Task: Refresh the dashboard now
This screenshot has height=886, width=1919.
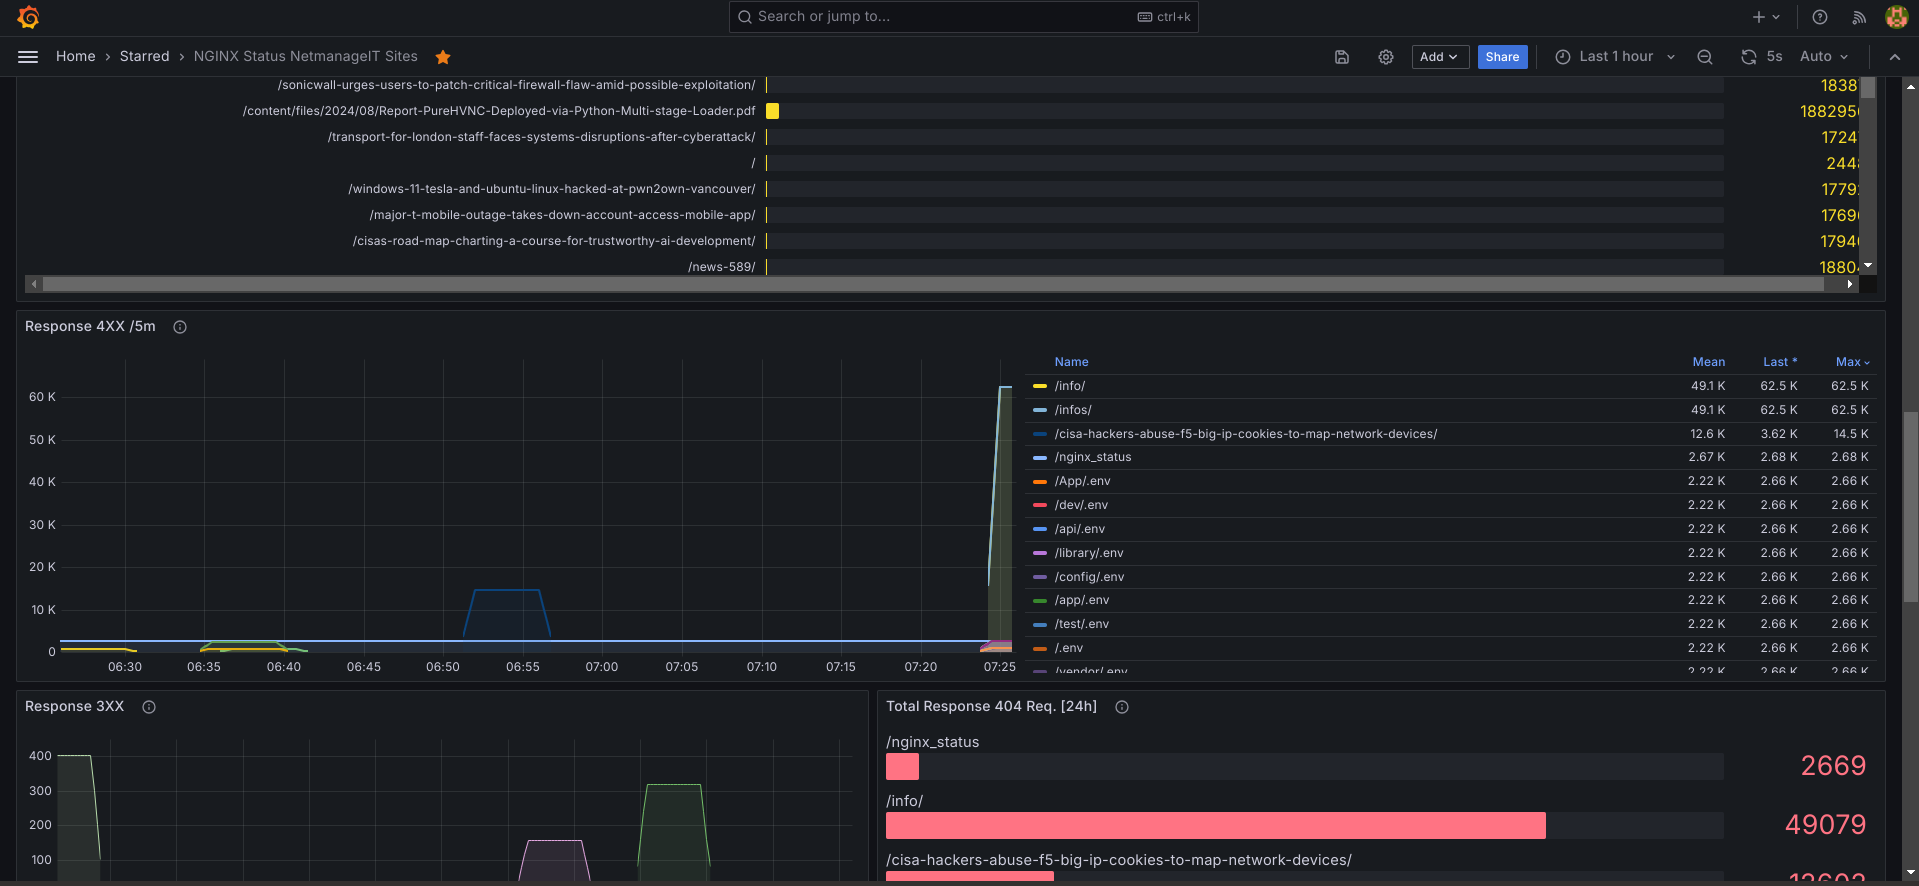Action: point(1748,57)
